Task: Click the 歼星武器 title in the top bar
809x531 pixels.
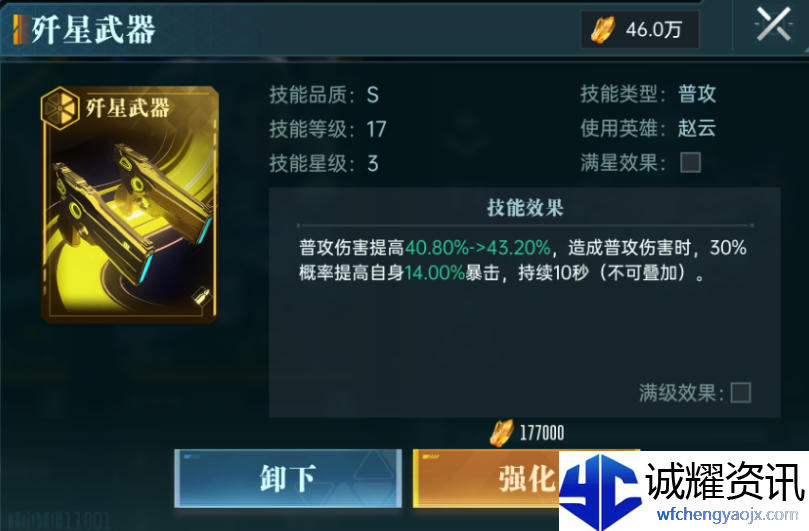Action: 93,29
